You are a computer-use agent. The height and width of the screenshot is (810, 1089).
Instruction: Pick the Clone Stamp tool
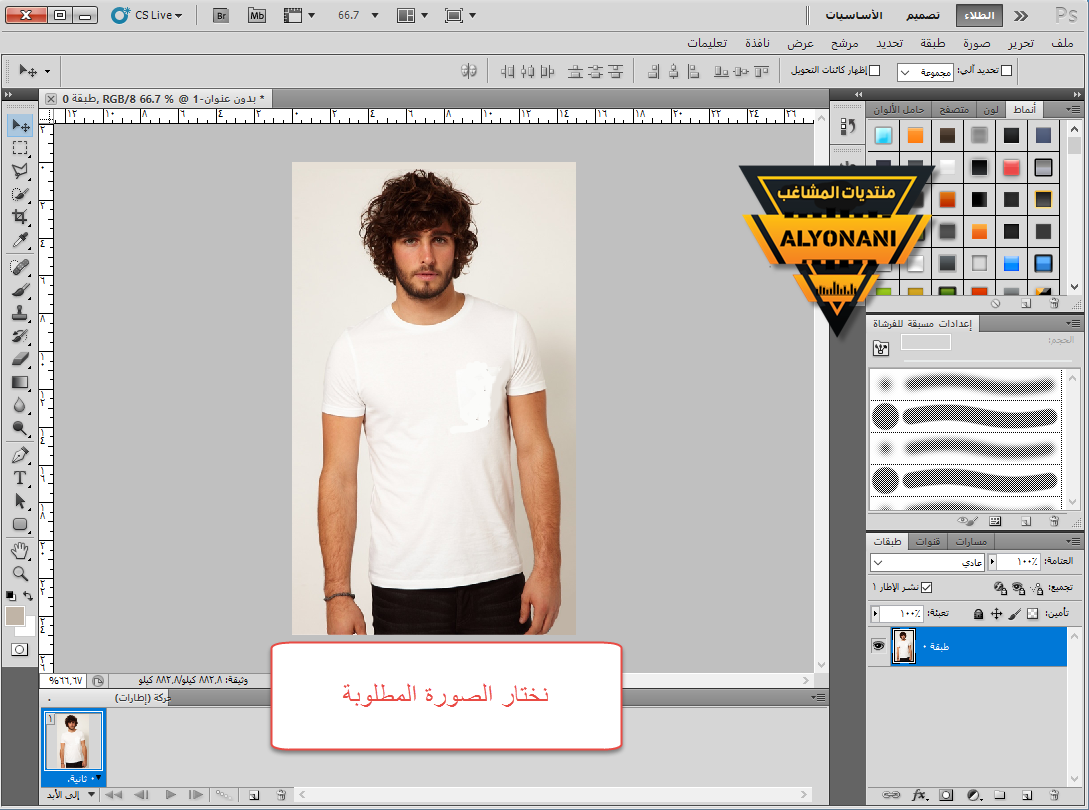(20, 313)
